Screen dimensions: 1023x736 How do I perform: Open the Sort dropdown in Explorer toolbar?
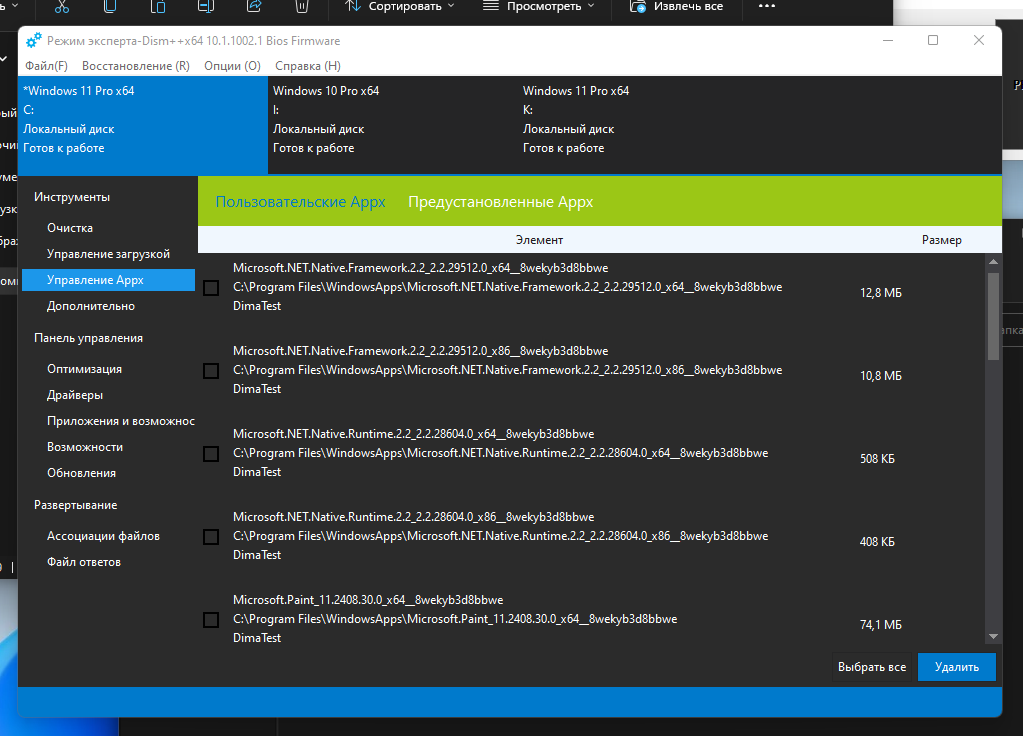400,7
